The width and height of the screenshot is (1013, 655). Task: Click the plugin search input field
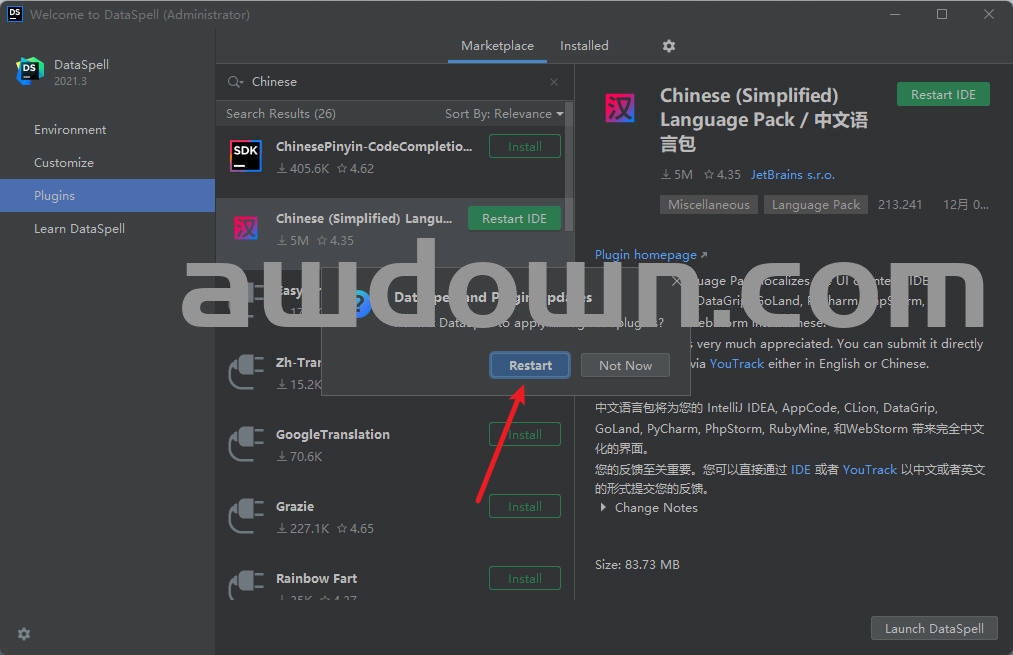coord(390,82)
